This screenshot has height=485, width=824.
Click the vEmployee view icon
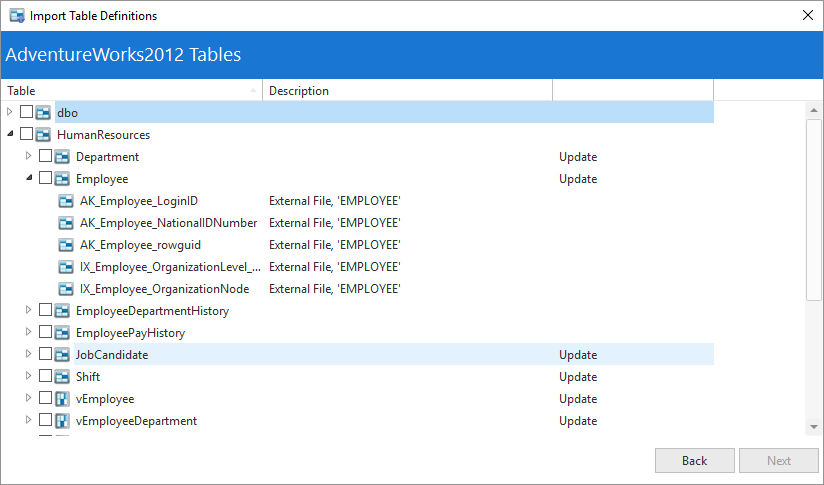[62, 399]
